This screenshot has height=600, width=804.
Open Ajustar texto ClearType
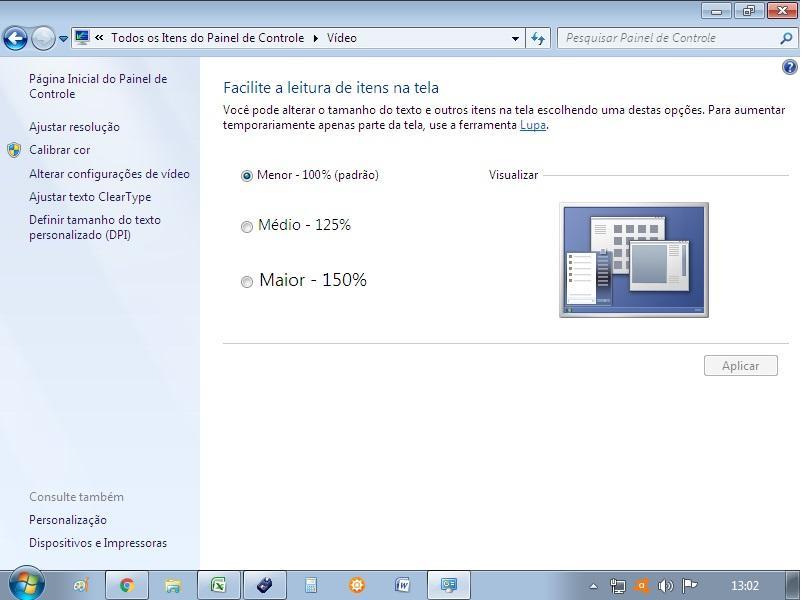(x=90, y=197)
